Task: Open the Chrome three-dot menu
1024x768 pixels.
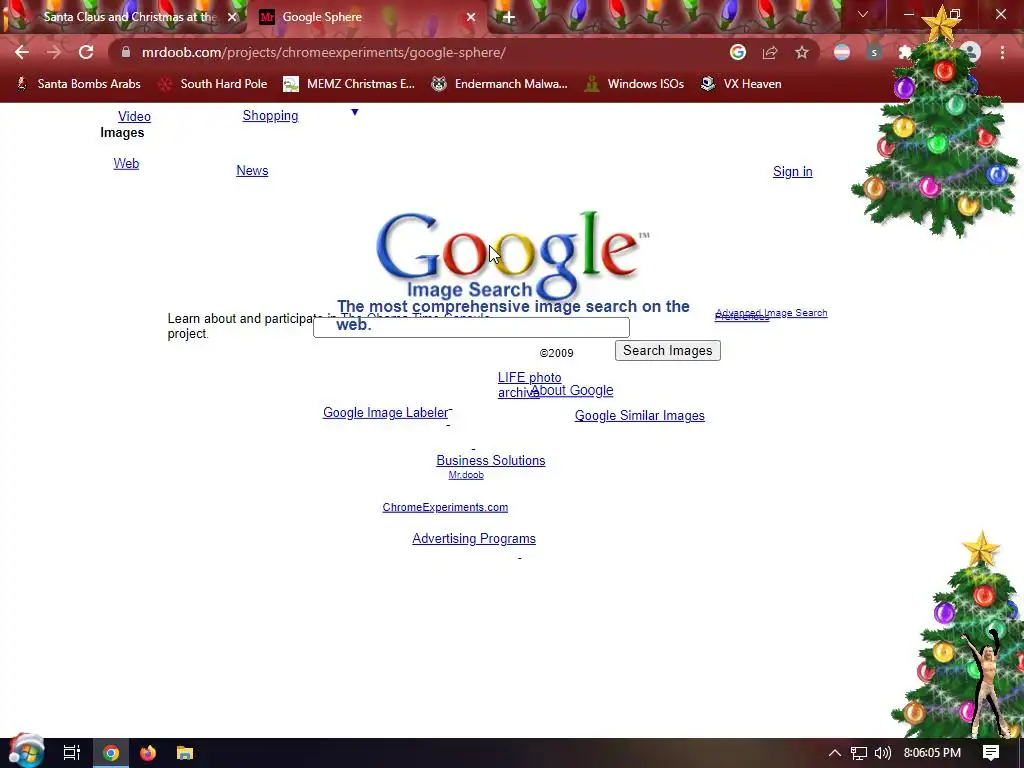Action: pyautogui.click(x=1002, y=52)
